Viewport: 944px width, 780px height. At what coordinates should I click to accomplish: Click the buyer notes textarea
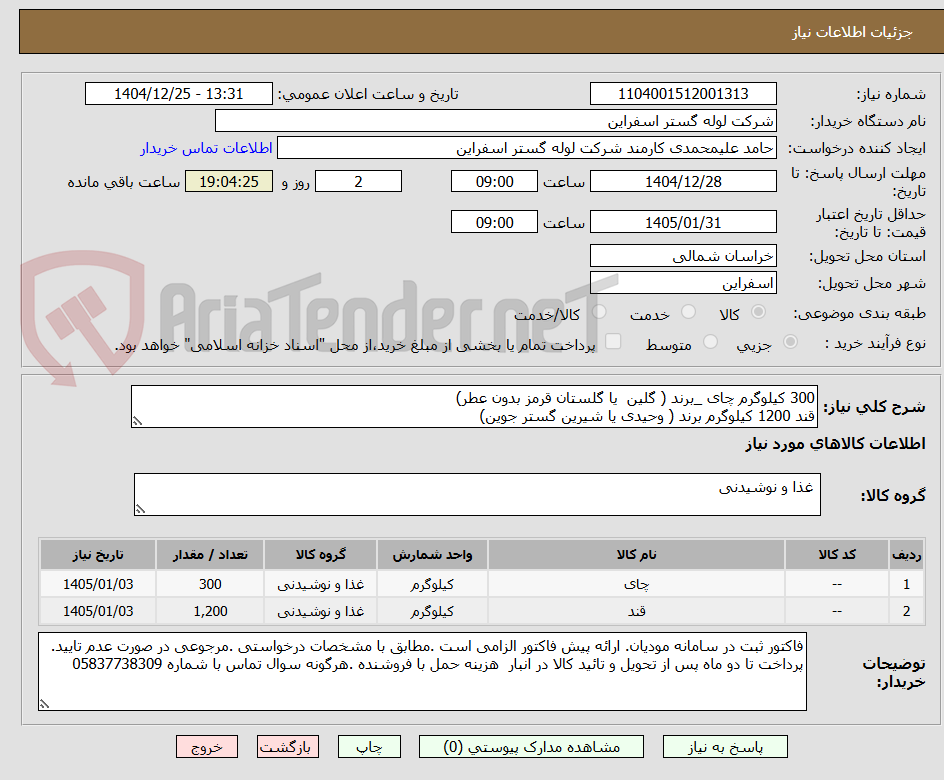point(422,672)
